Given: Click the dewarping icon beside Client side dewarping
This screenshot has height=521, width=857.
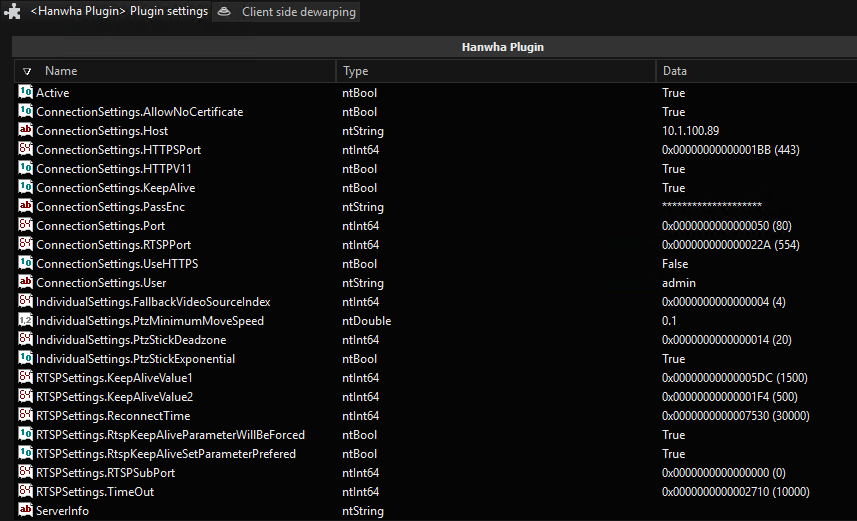Looking at the screenshot, I should (x=225, y=12).
